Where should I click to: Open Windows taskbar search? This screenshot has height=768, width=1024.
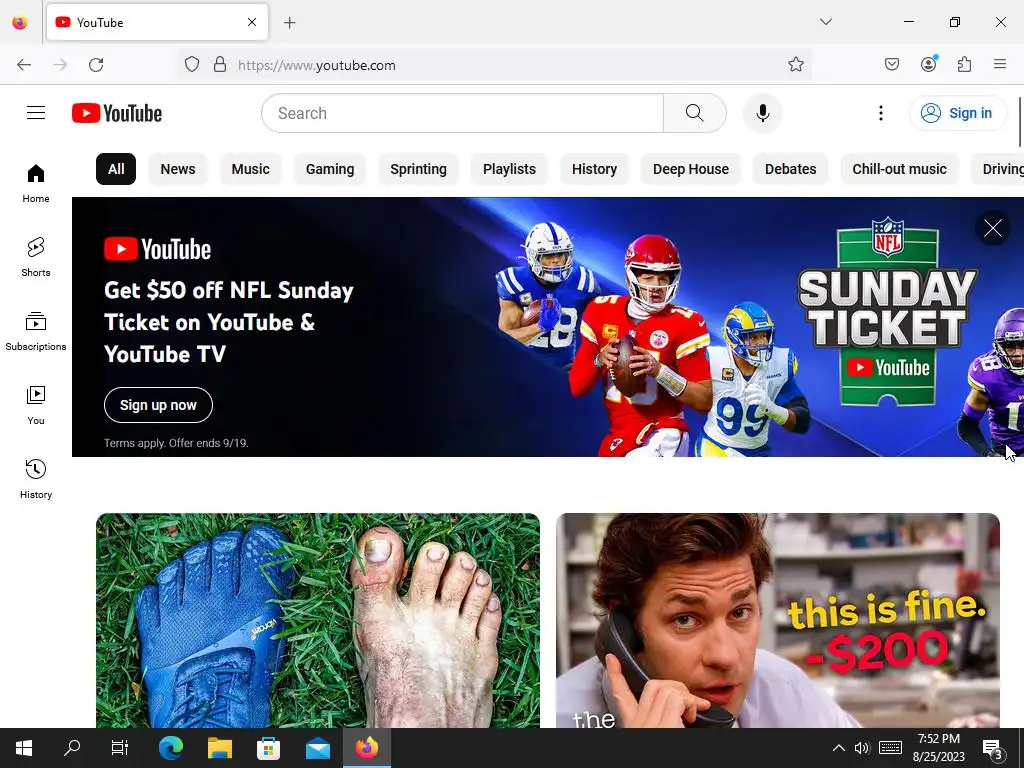[72, 748]
